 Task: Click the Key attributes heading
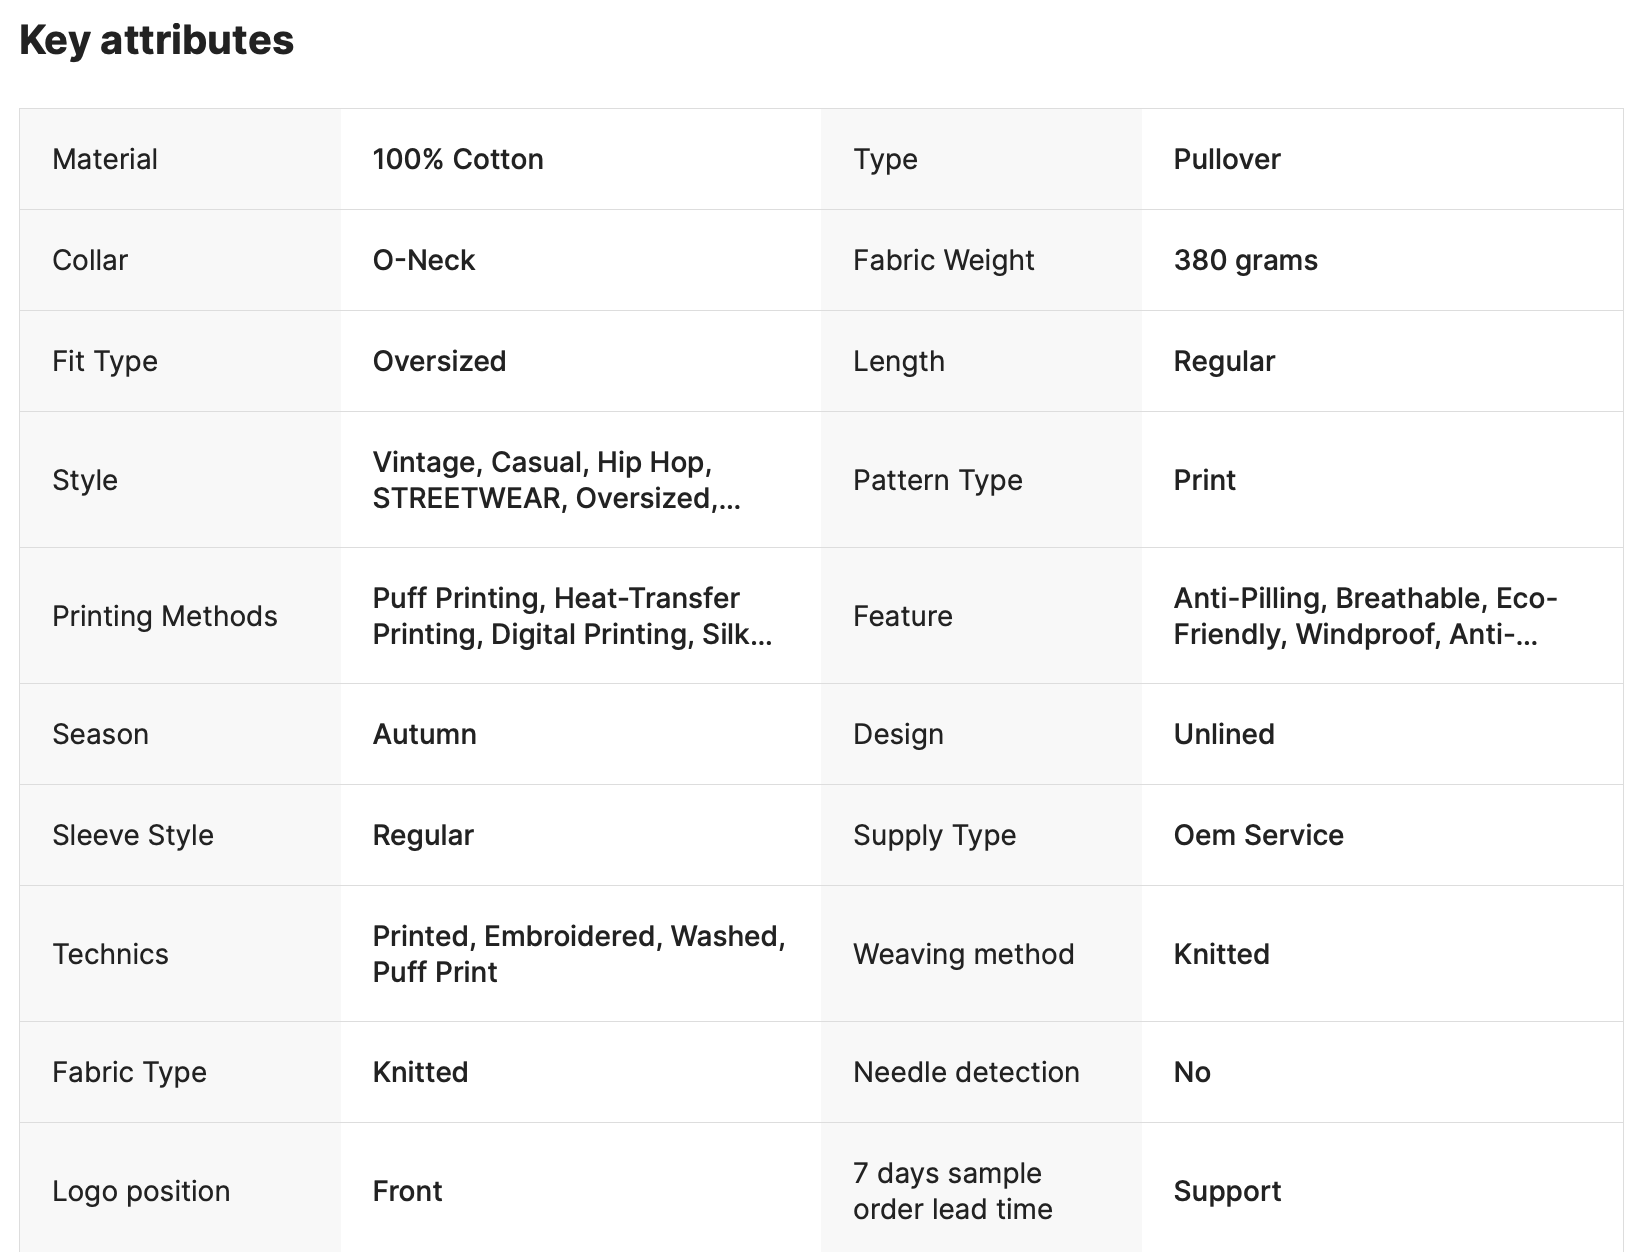point(157,41)
